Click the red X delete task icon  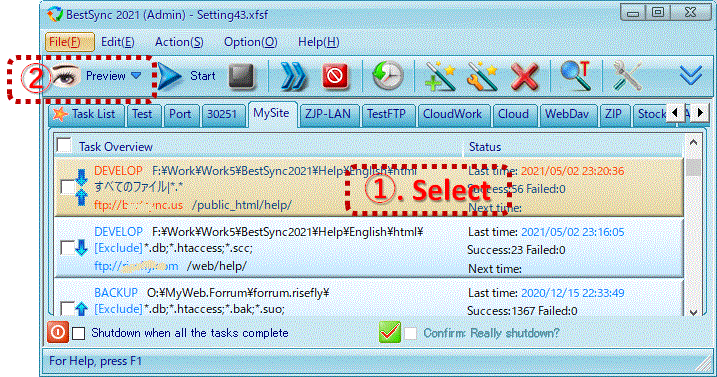coord(524,76)
